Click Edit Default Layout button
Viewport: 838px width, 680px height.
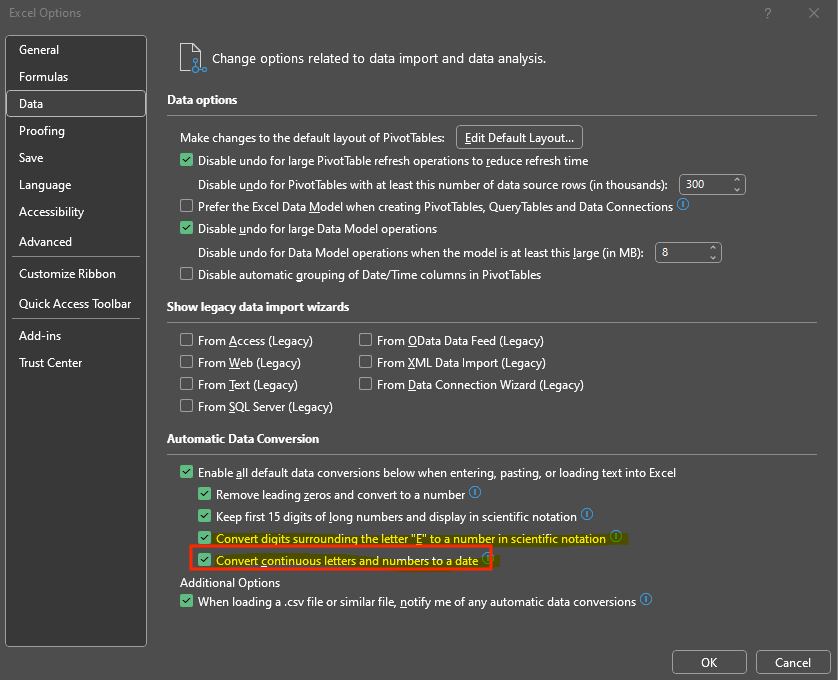(x=519, y=137)
